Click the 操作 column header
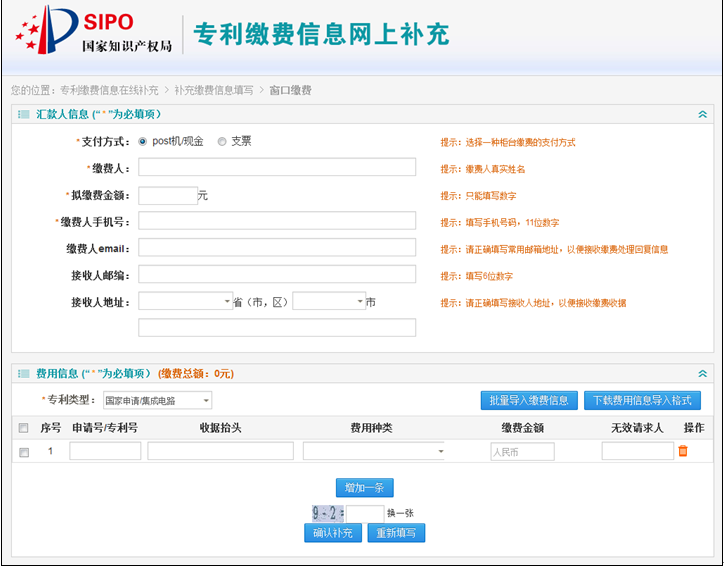This screenshot has width=724, height=566. 694,428
